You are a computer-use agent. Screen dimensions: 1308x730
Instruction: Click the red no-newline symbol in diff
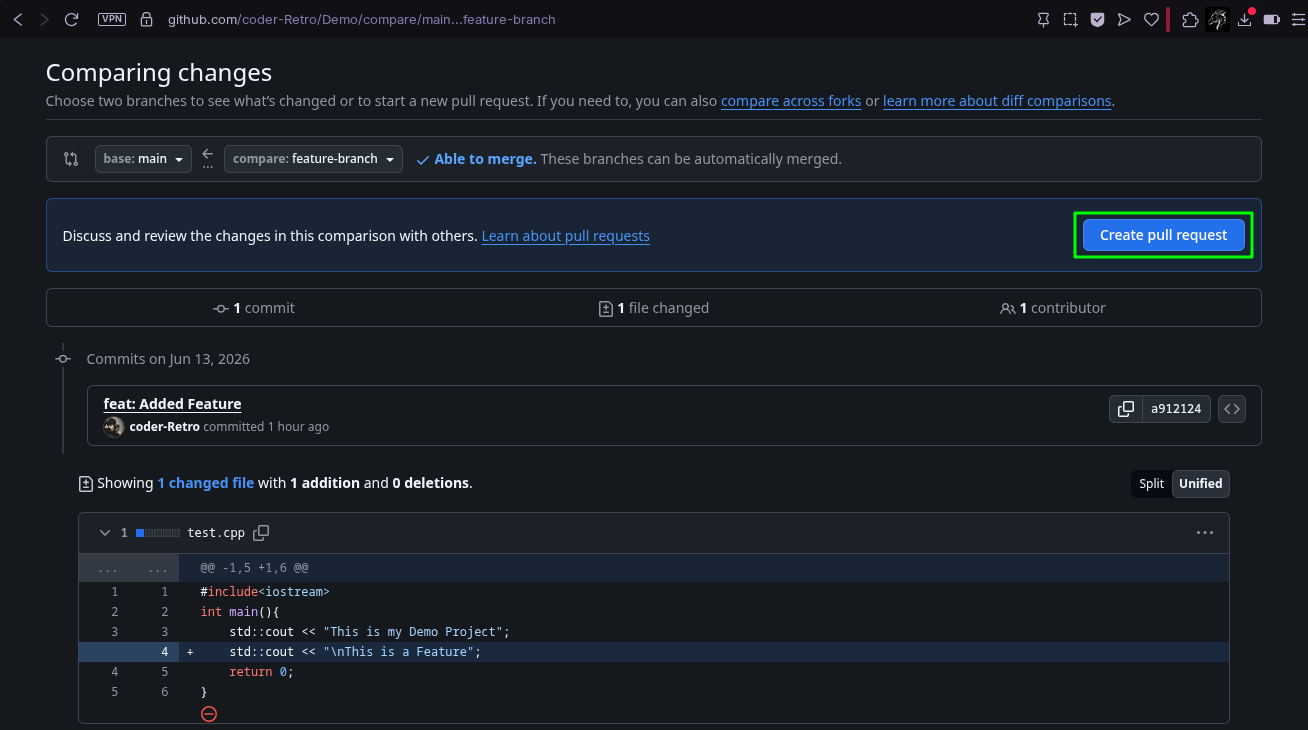(x=209, y=713)
